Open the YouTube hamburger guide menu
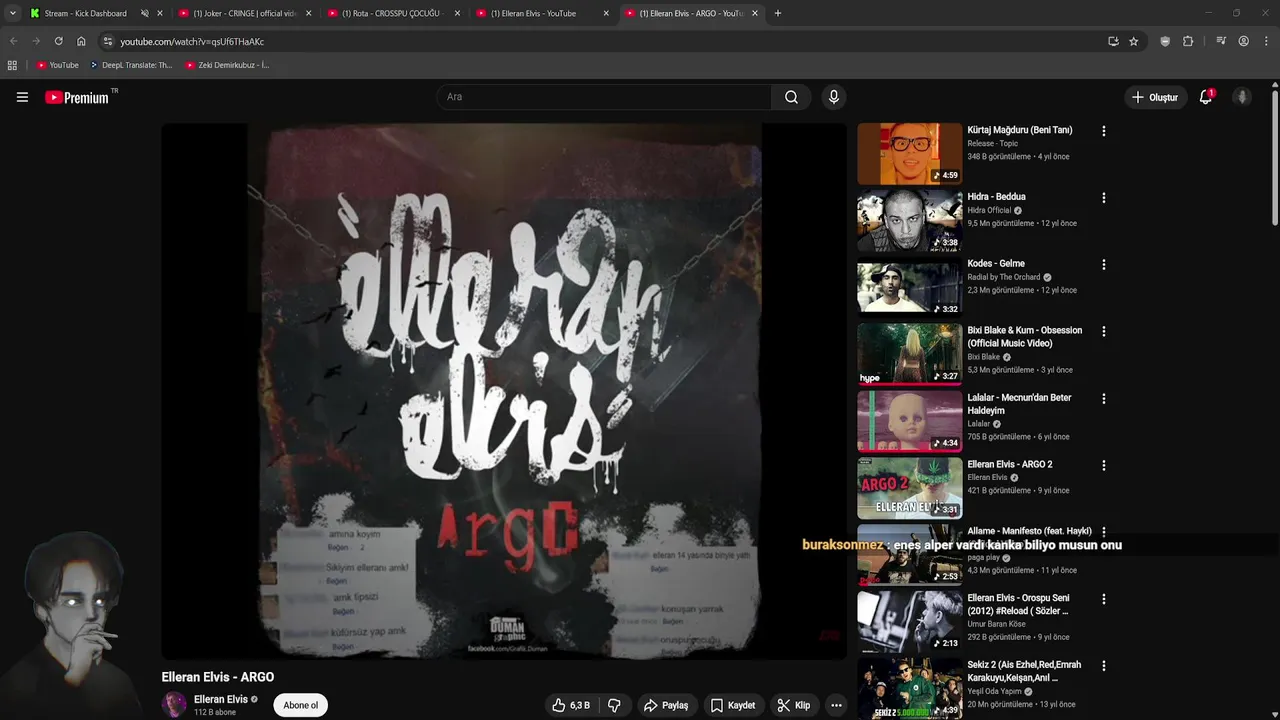The width and height of the screenshot is (1280, 720). (22, 97)
